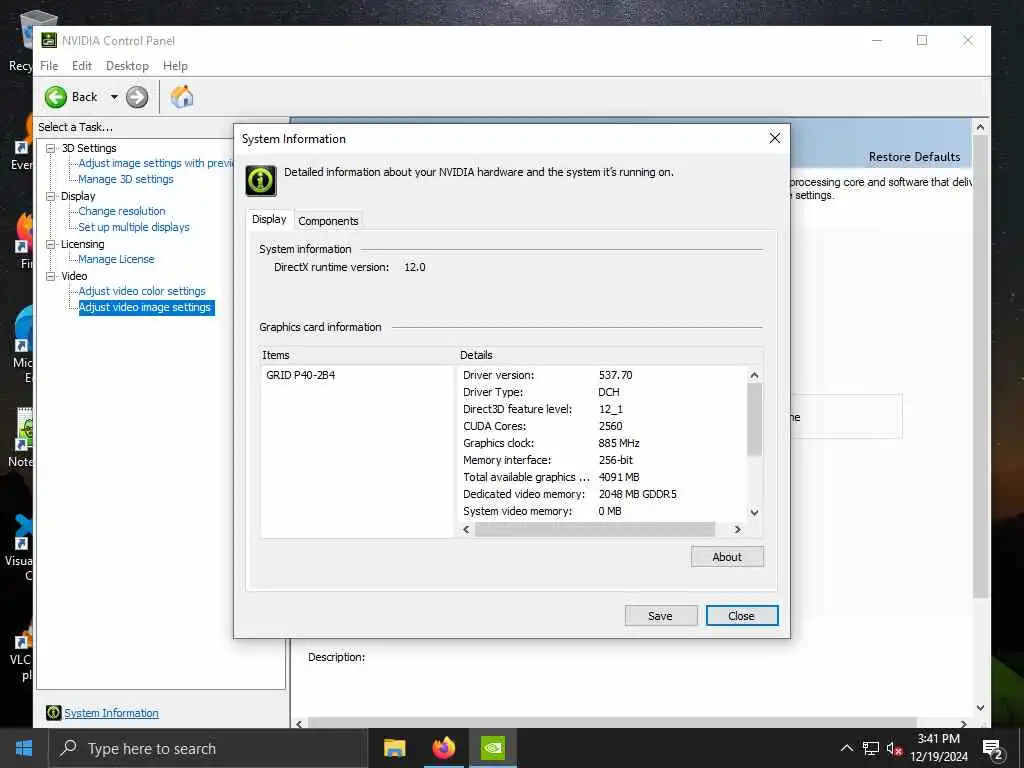Screen dimensions: 1024x768
Task: Open the Edit menu
Action: (82, 66)
